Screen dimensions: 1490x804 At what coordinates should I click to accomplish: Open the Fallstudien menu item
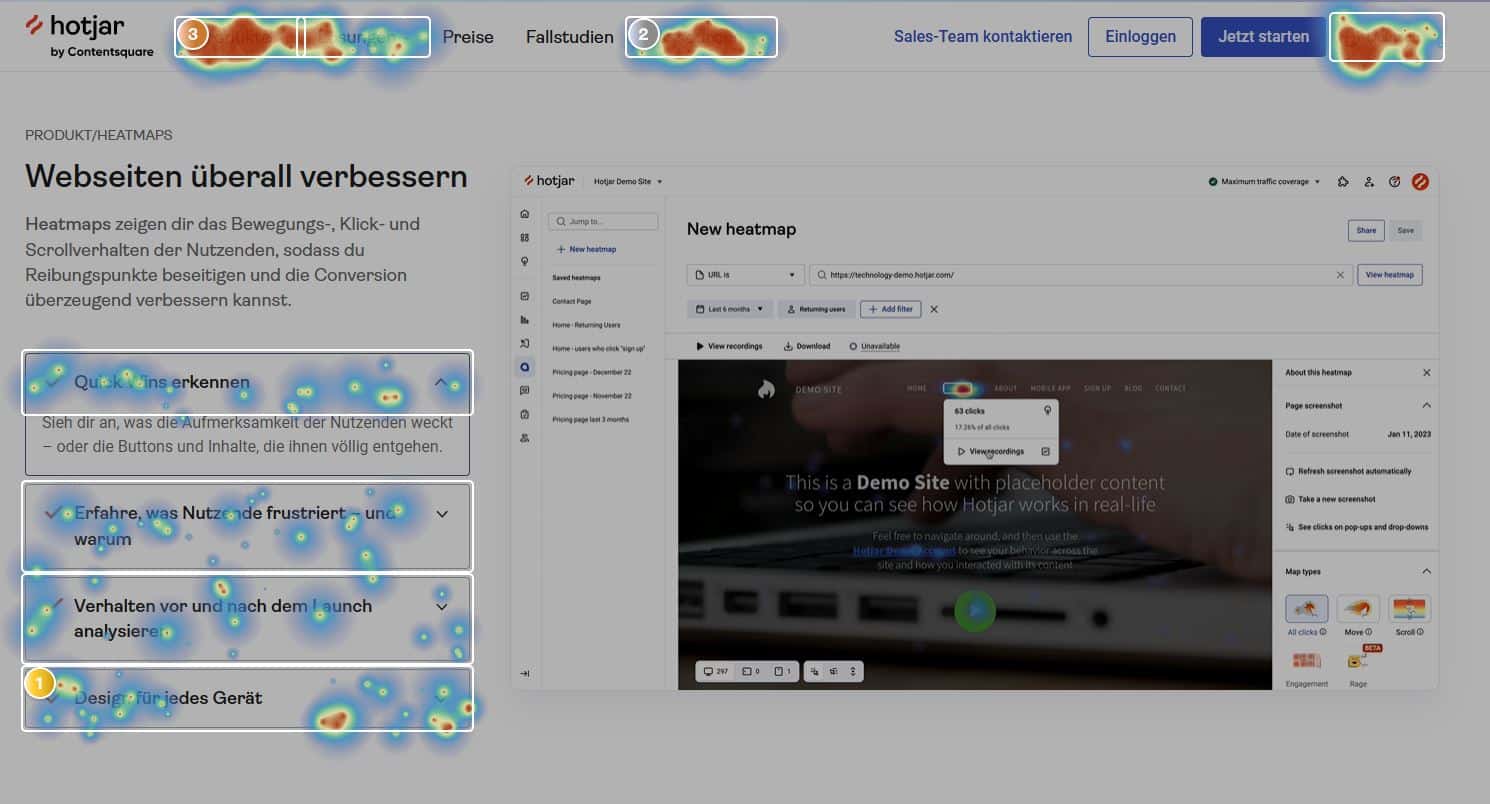click(570, 37)
